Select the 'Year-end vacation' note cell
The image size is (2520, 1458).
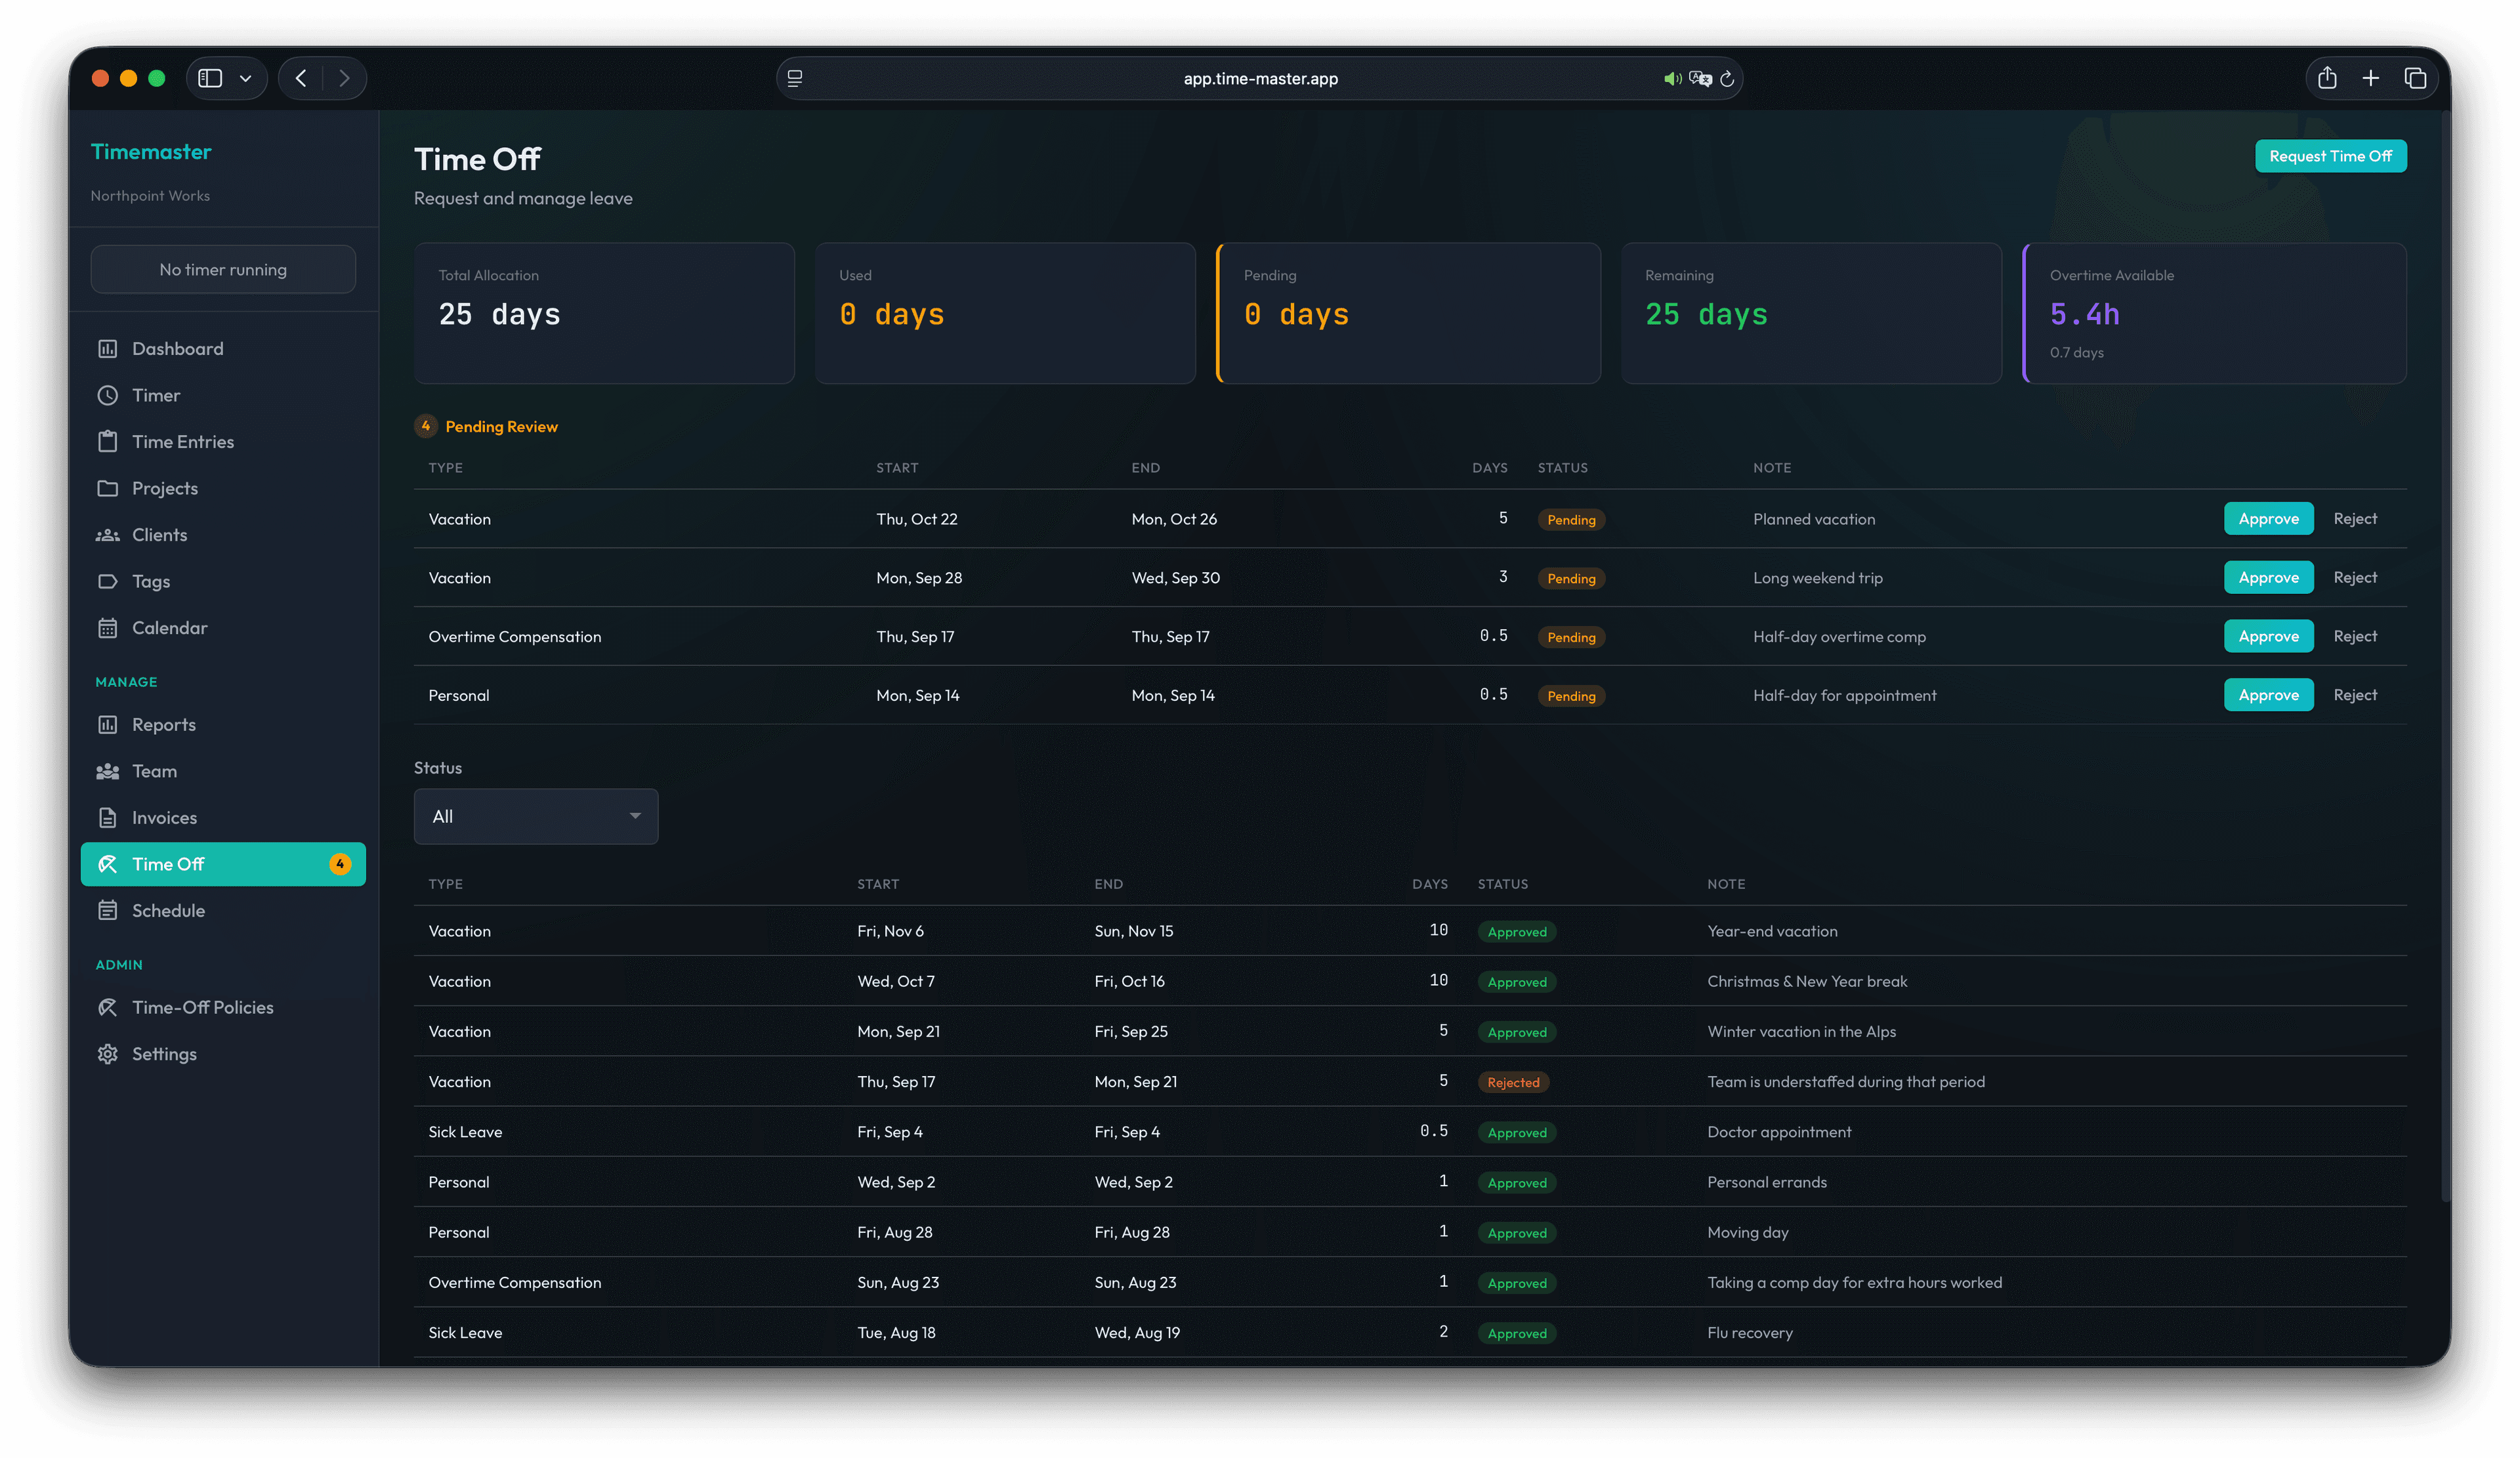[1772, 931]
